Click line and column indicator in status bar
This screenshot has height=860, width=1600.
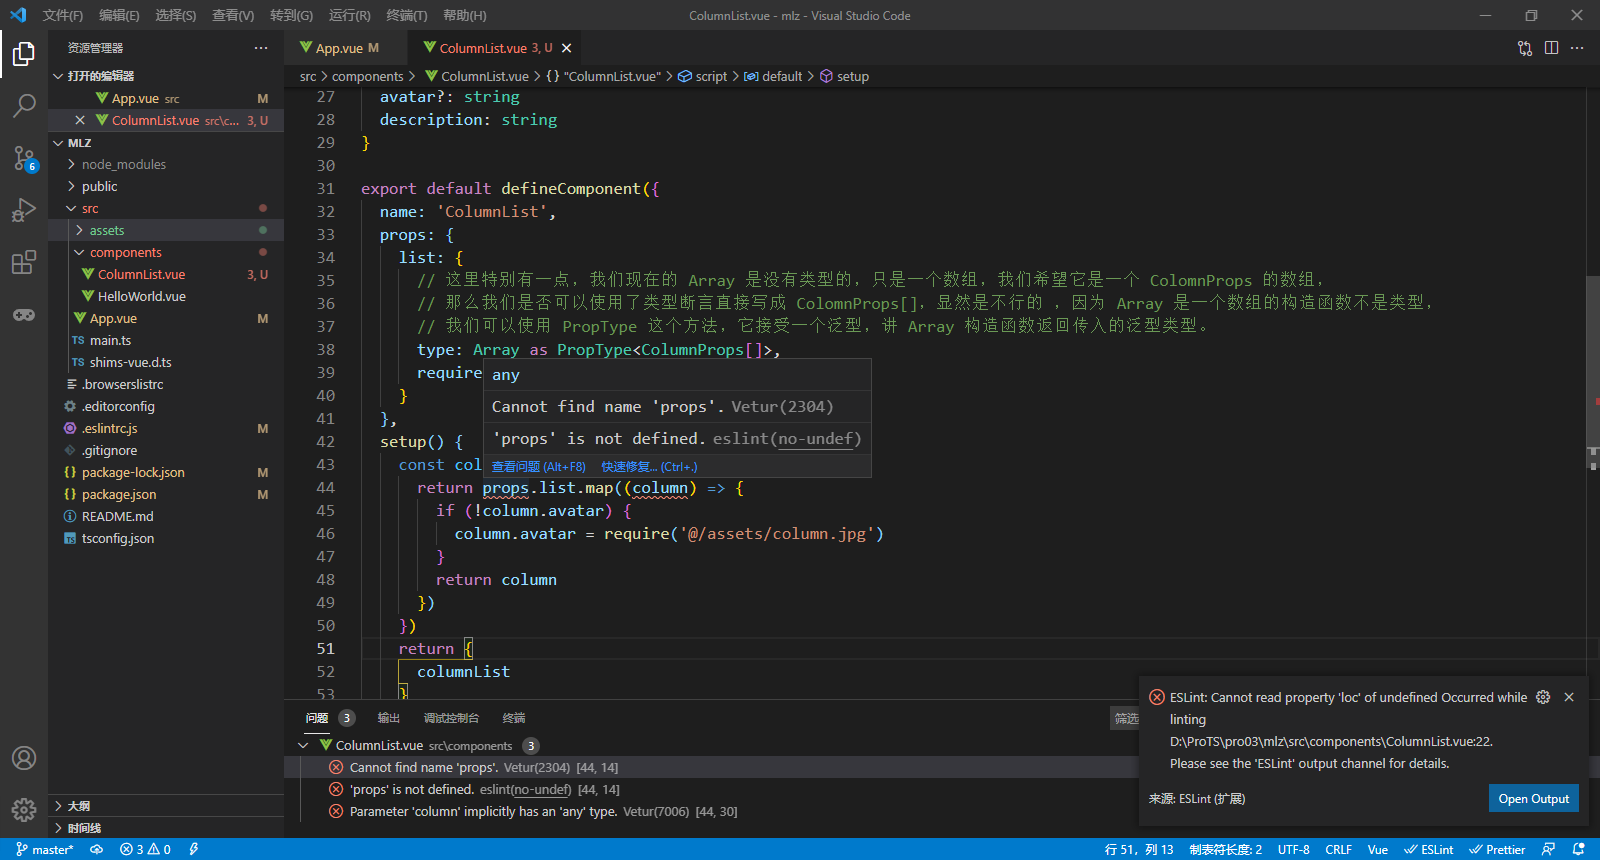1139,849
